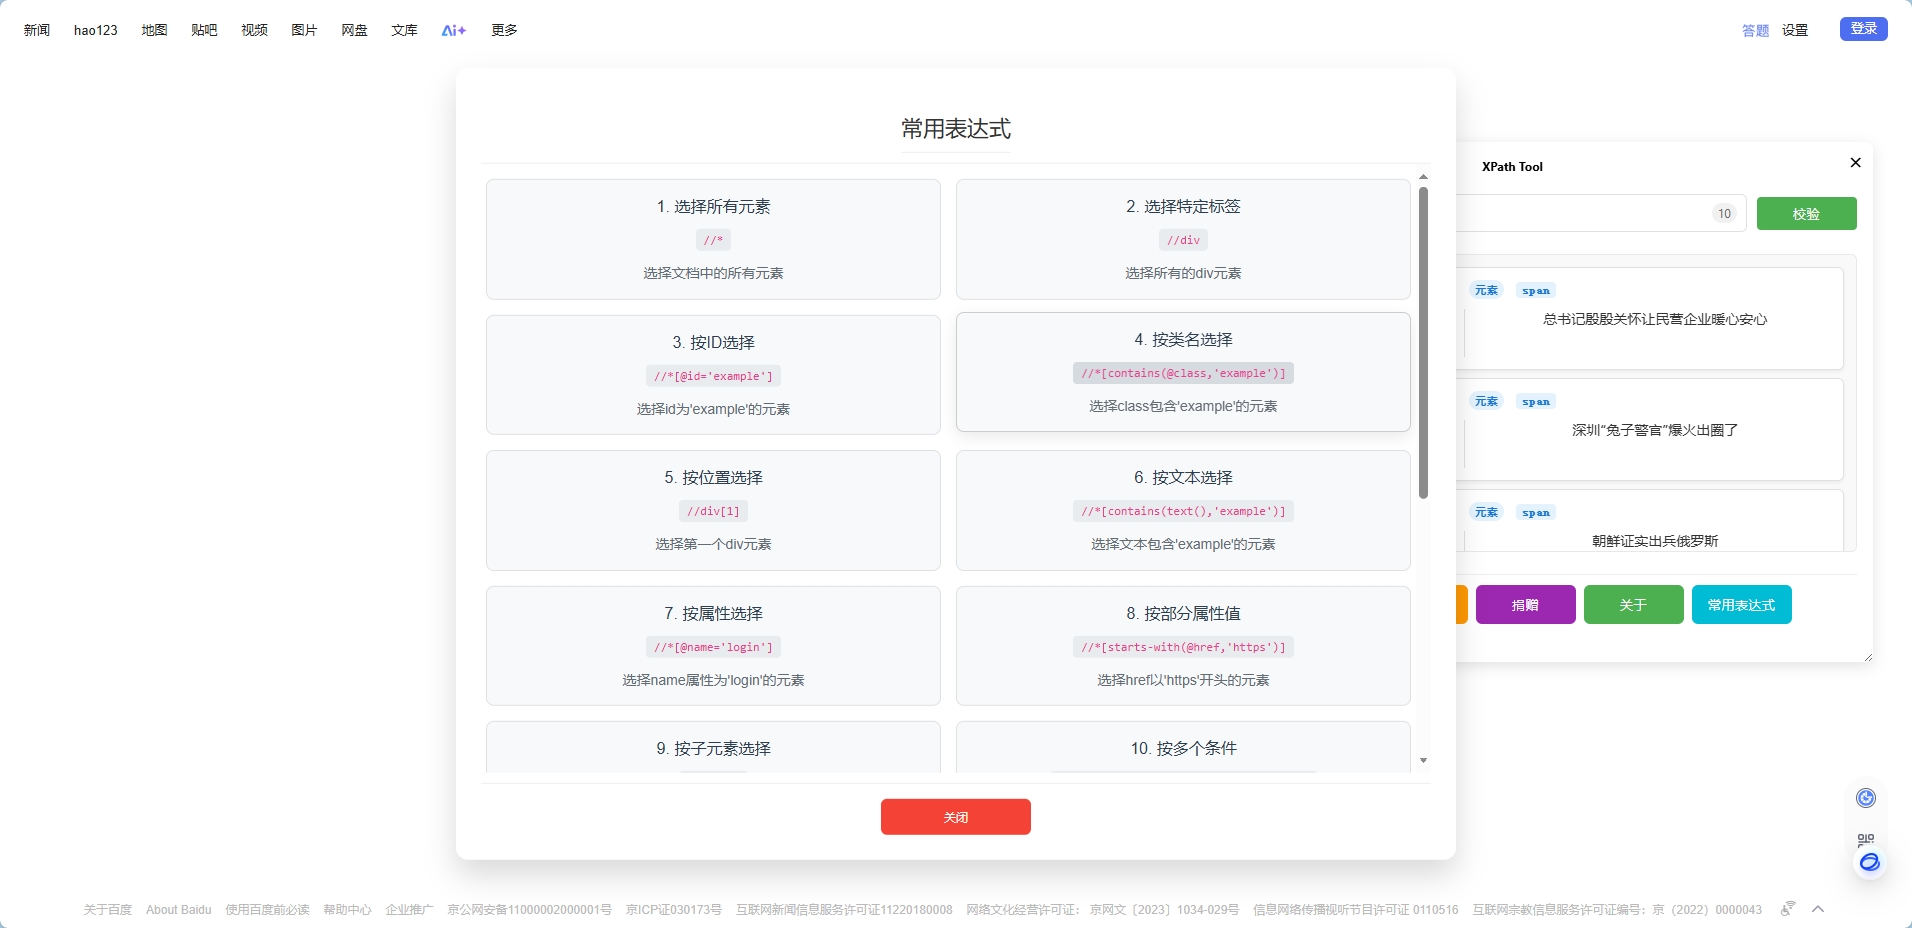The height and width of the screenshot is (928, 1912).
Task: Open the 地图 navigation link
Action: click(x=154, y=30)
